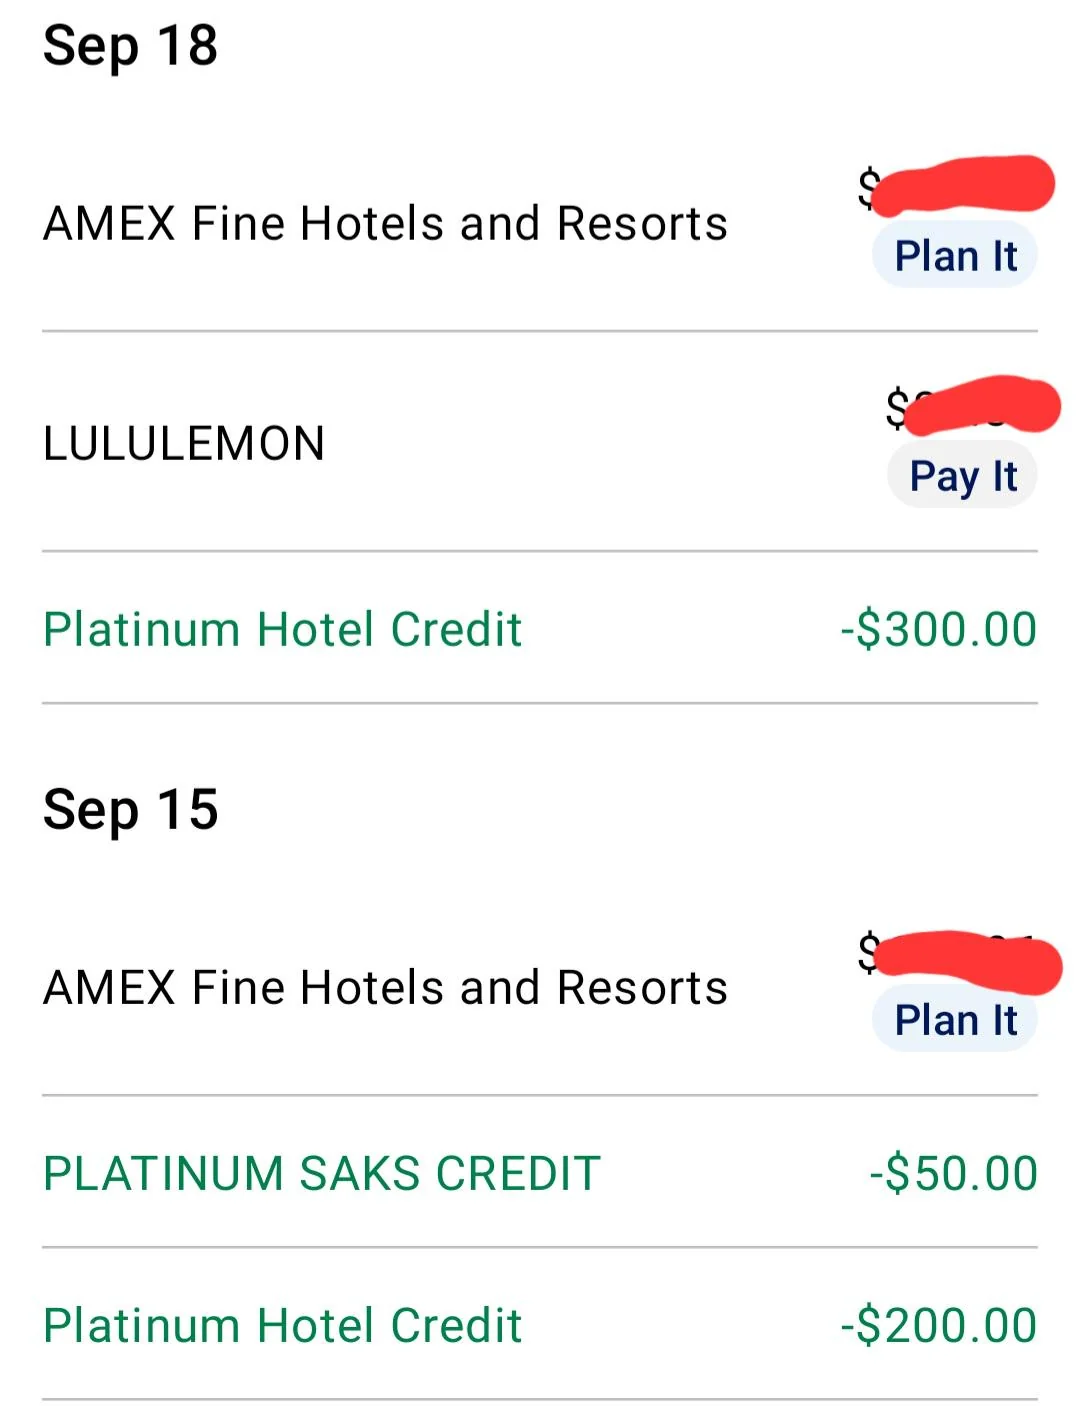Open the PLATINUM SAKS CREDIT entry

pyautogui.click(x=321, y=1173)
